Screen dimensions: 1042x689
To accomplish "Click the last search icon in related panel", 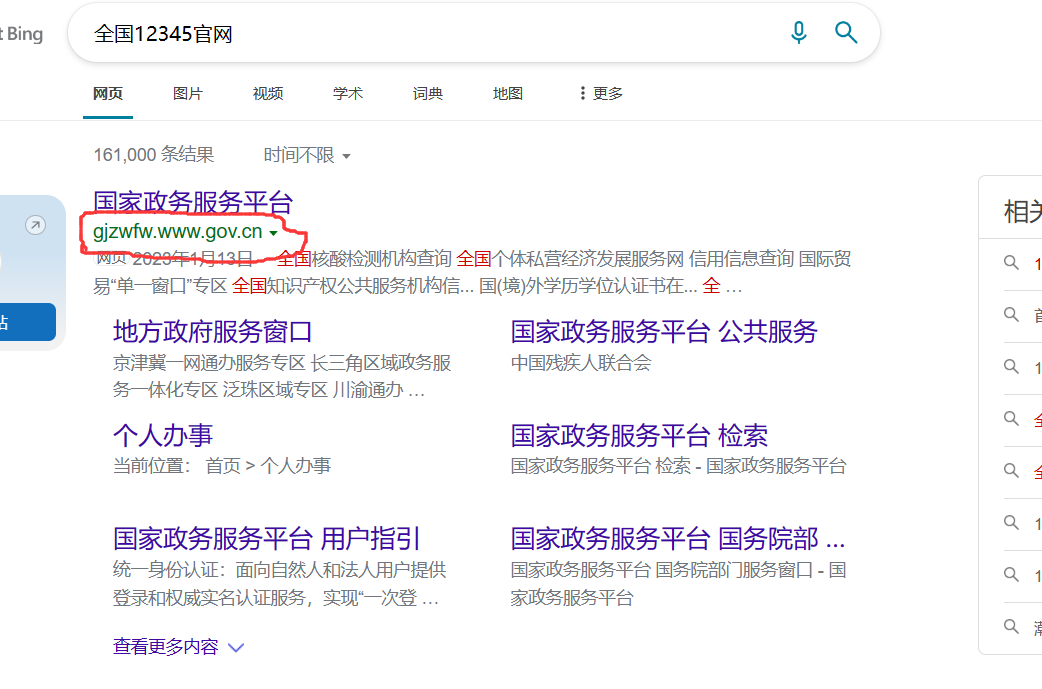I will [1011, 626].
